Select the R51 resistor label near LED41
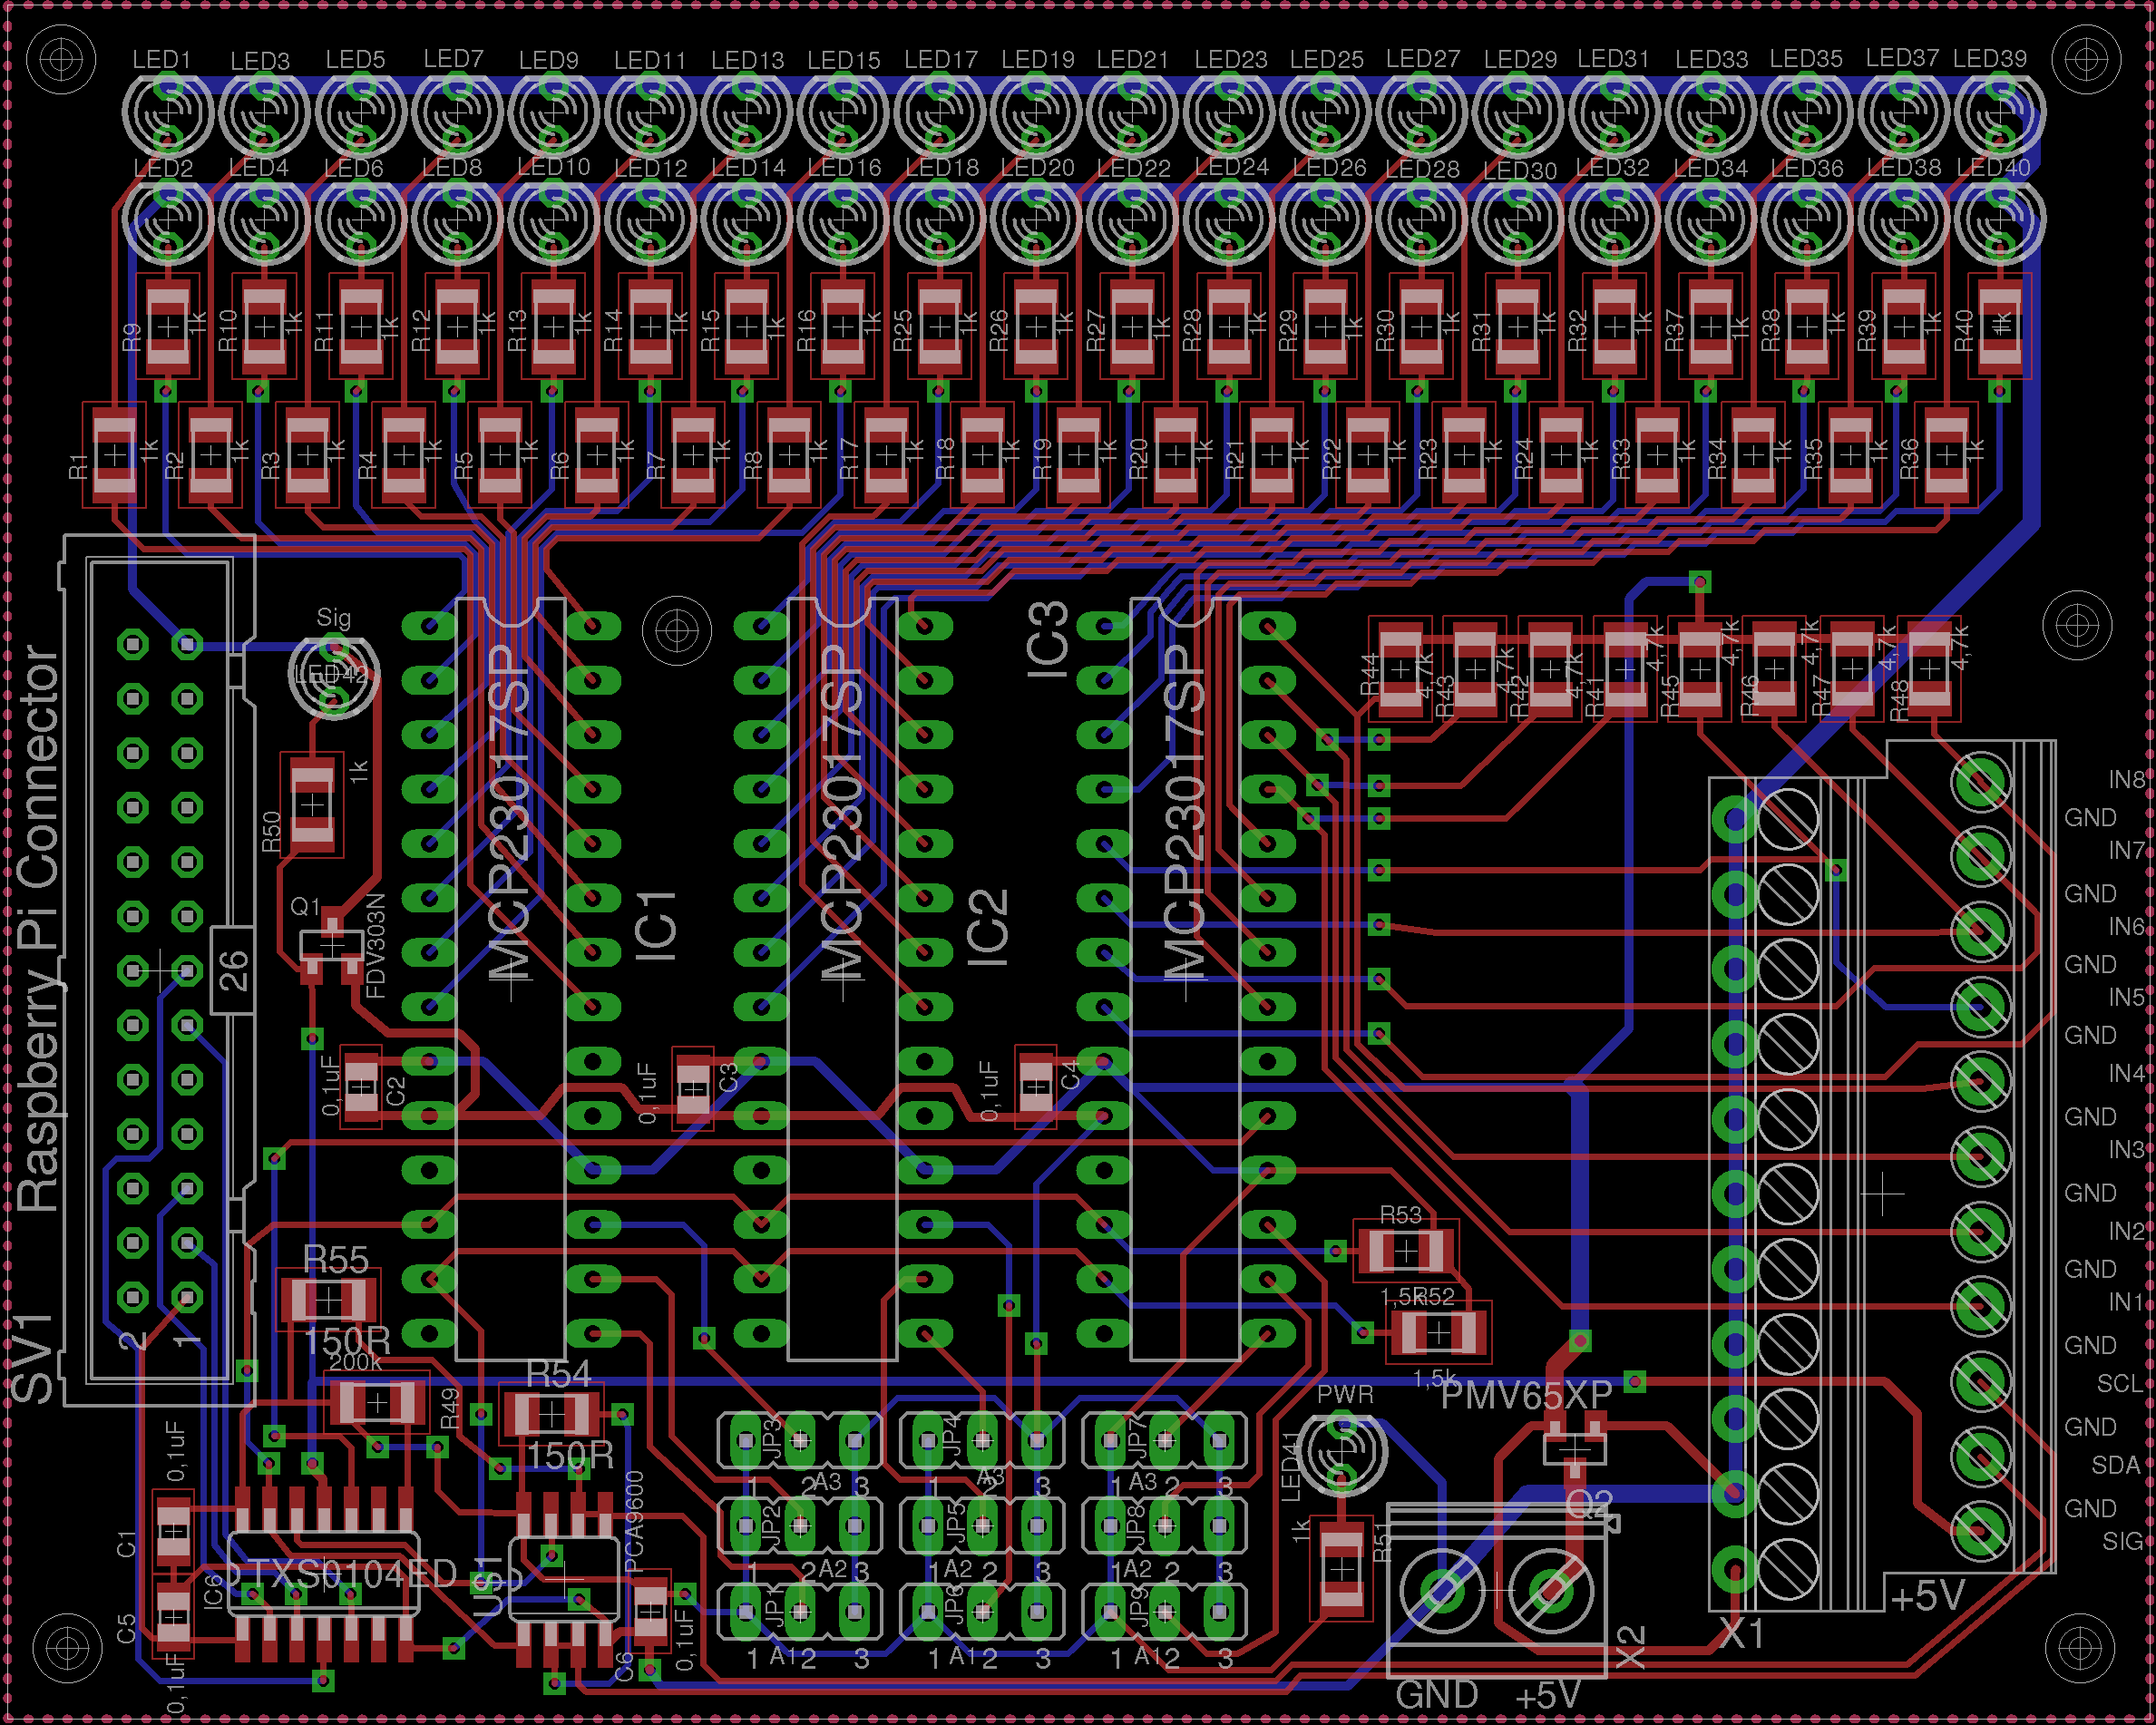Viewport: 2156px width, 1725px height. [x=1381, y=1542]
